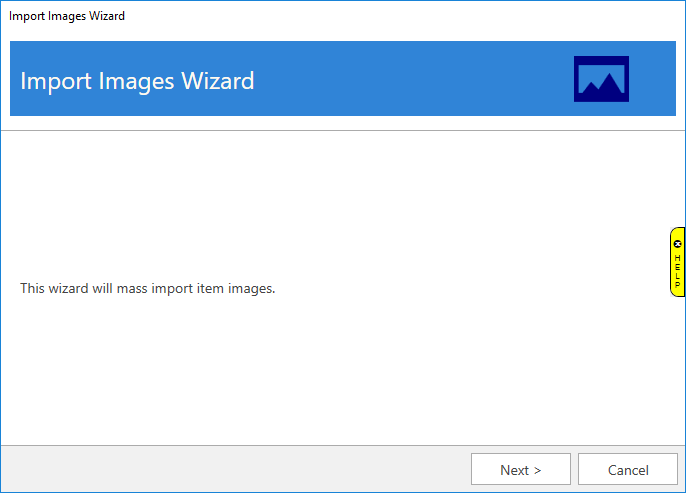The image size is (686, 493).
Task: Click the mass import description text
Action: (x=148, y=288)
